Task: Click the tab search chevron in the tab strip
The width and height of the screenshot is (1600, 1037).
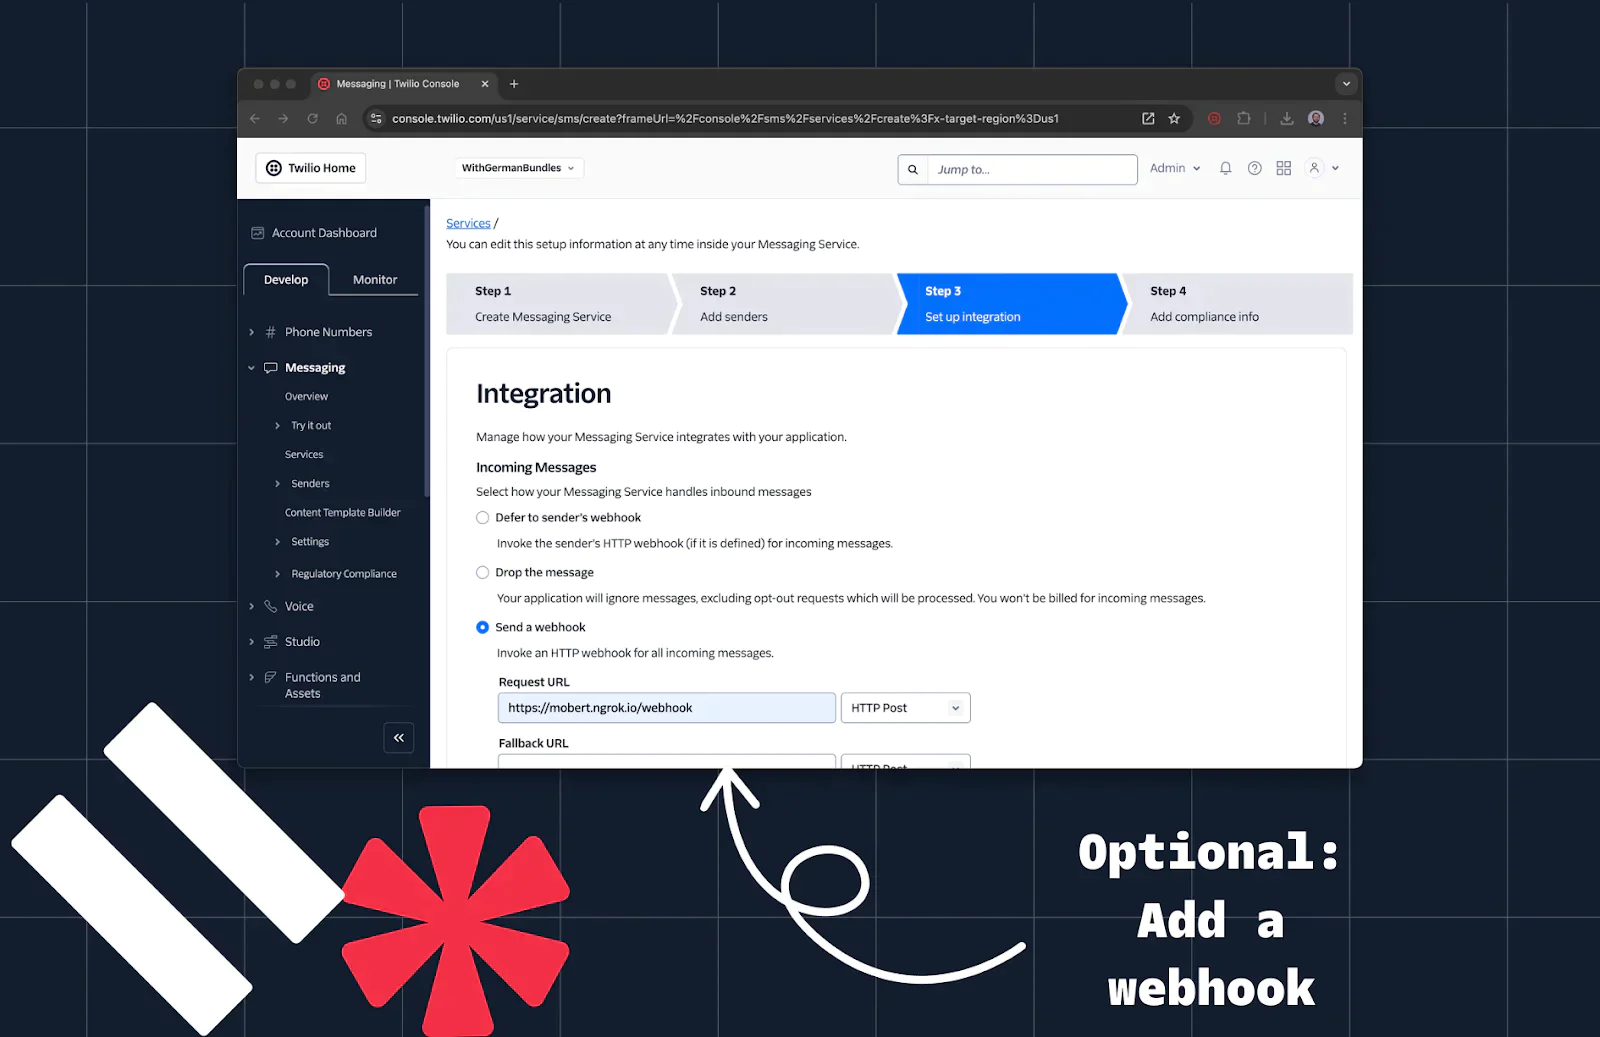Action: tap(1346, 84)
